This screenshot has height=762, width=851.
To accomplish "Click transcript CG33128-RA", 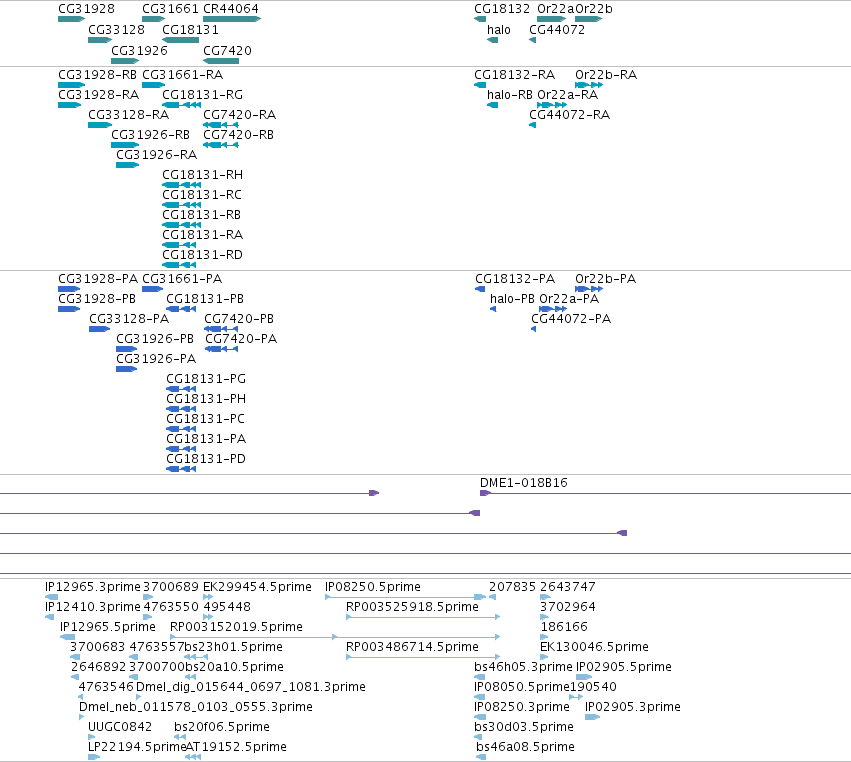I will click(129, 115).
